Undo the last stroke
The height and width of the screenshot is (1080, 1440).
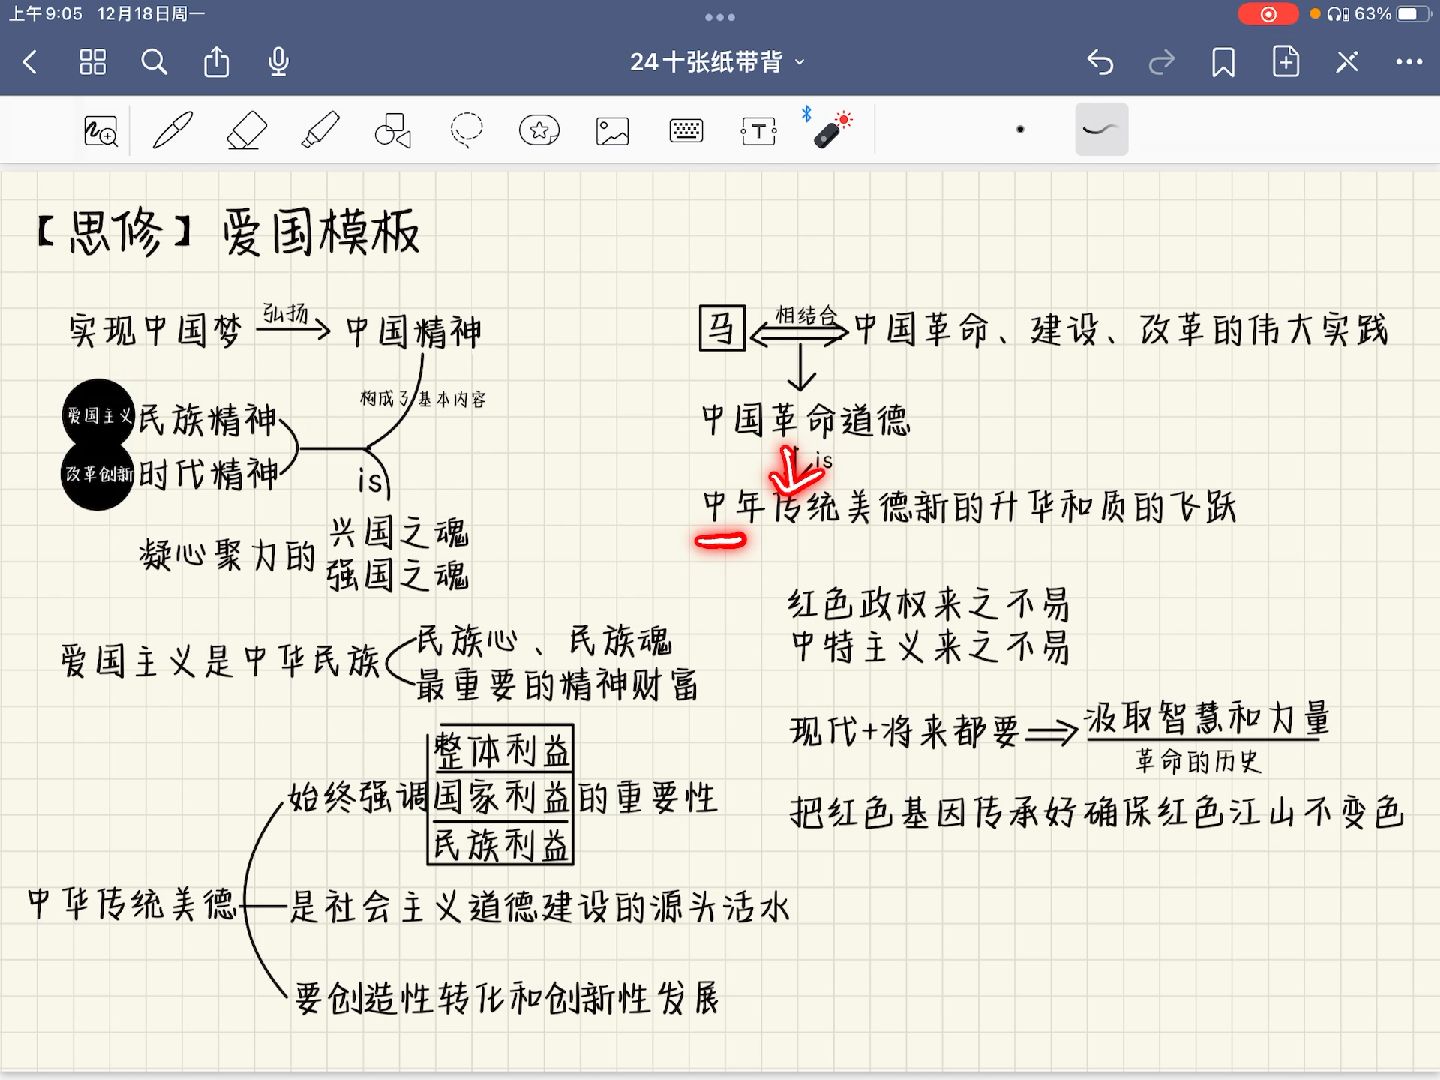(1100, 62)
